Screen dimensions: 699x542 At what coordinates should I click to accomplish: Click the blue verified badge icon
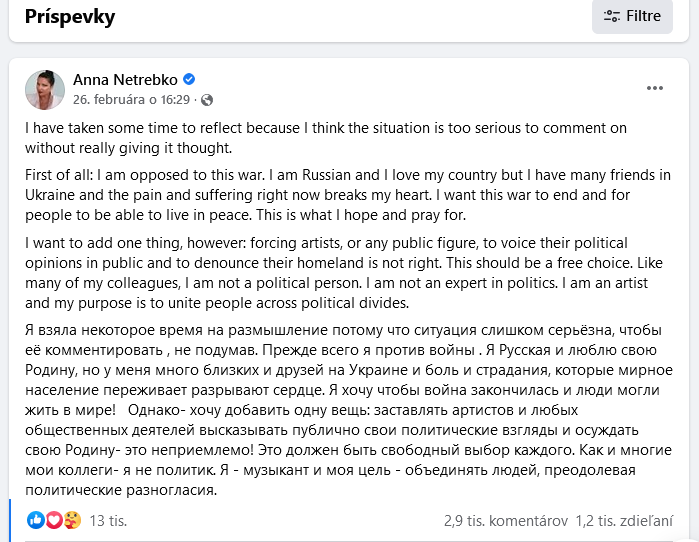(x=189, y=79)
